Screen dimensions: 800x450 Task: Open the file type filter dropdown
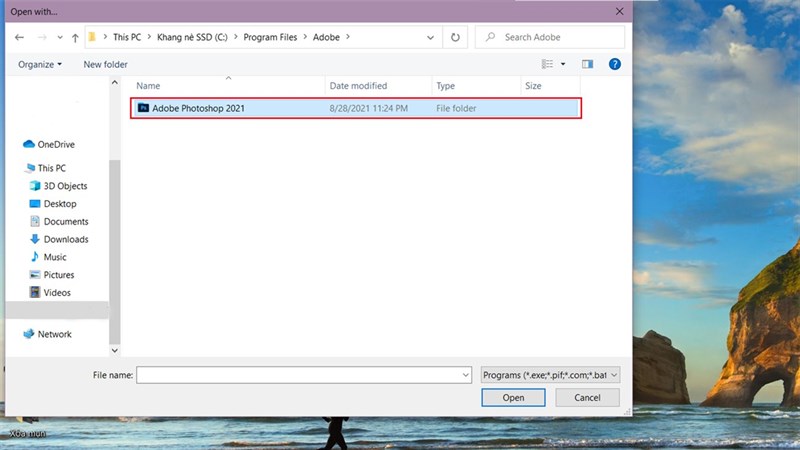point(550,375)
